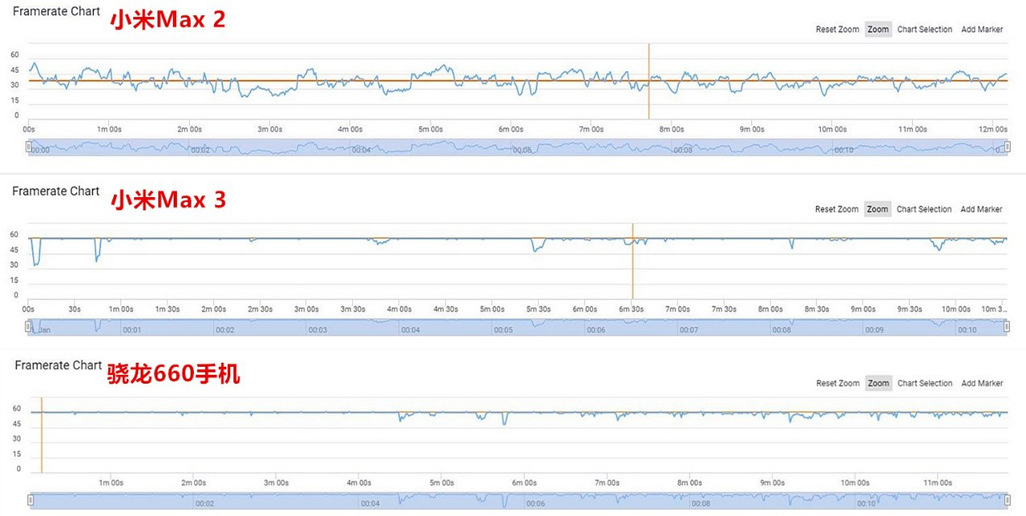Viewport: 1026px width, 516px height.
Task: Toggle Zoom mode on the 小米Max 3 chart
Action: 878,210
